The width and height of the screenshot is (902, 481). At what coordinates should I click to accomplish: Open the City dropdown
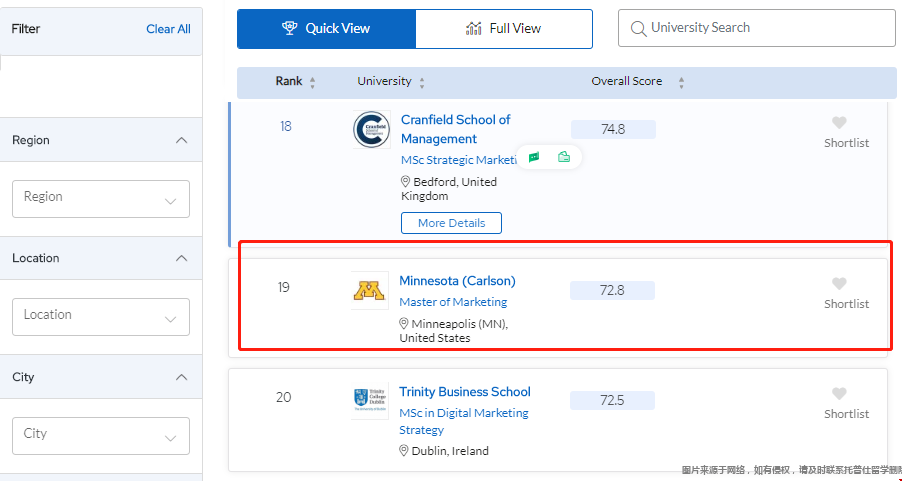(x=101, y=436)
